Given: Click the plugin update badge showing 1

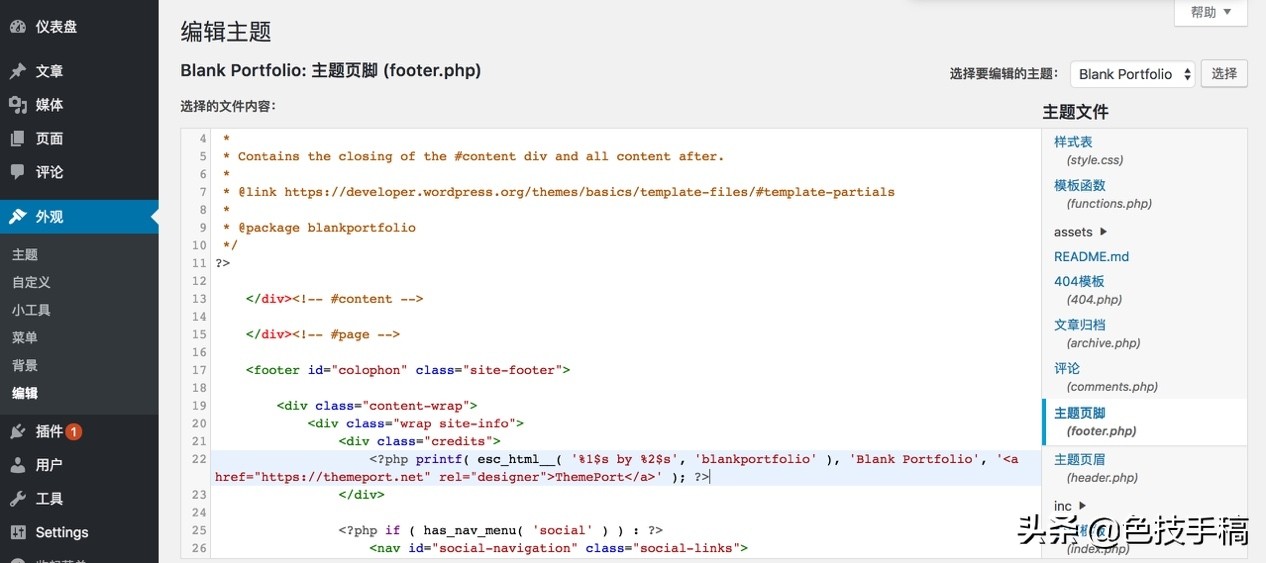Looking at the screenshot, I should (74, 432).
